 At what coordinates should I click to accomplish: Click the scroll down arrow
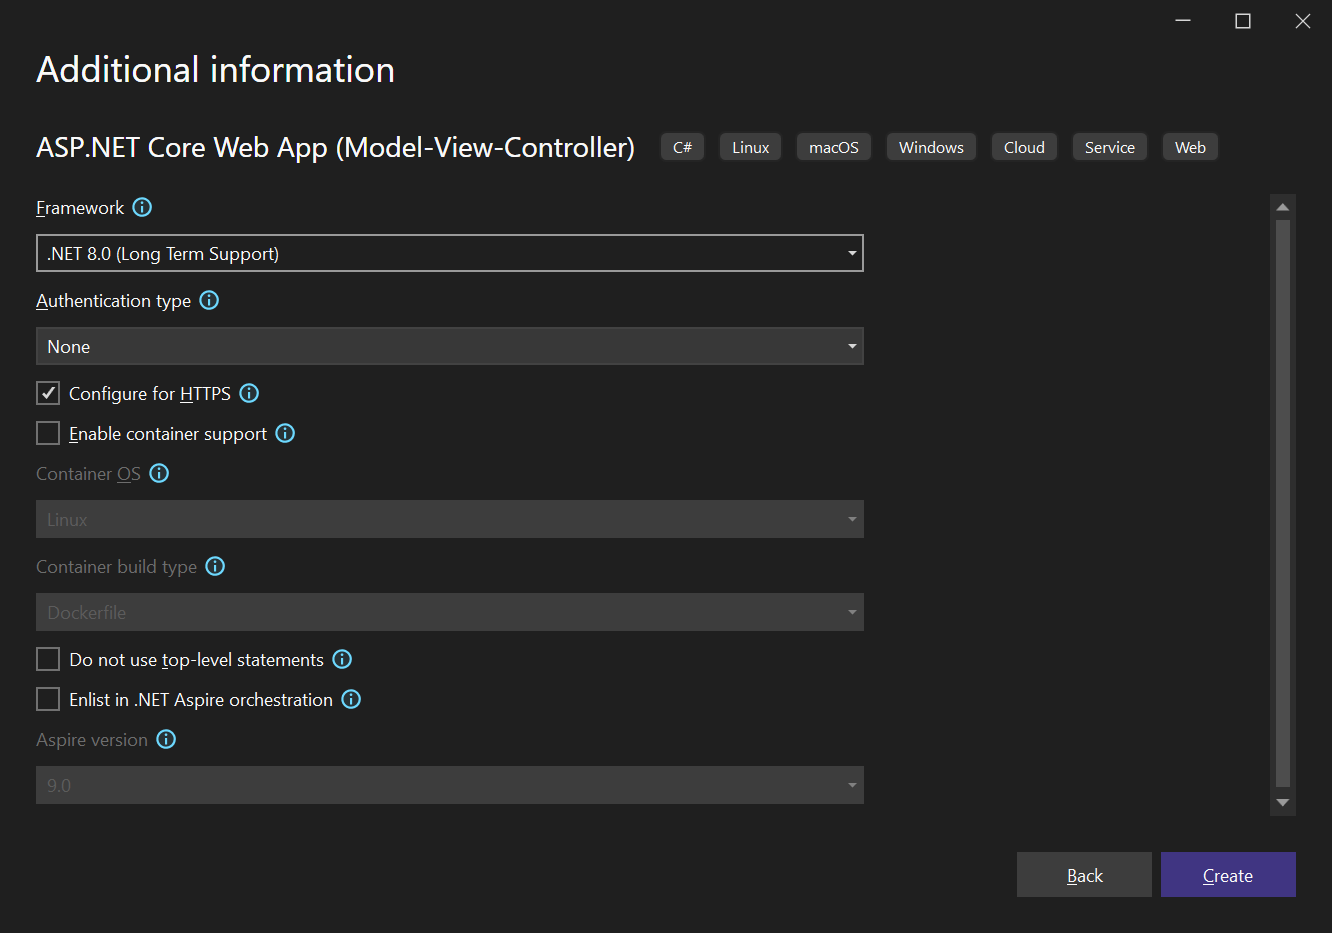point(1282,802)
